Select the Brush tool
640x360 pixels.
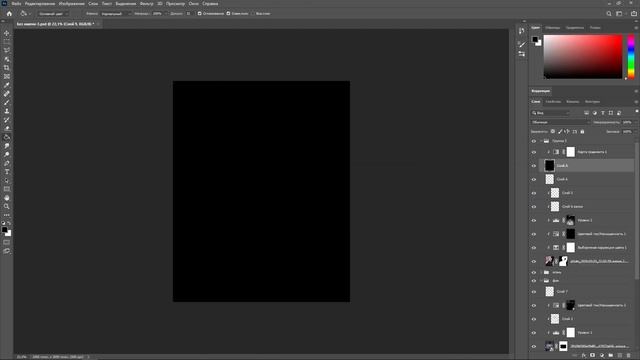7,102
